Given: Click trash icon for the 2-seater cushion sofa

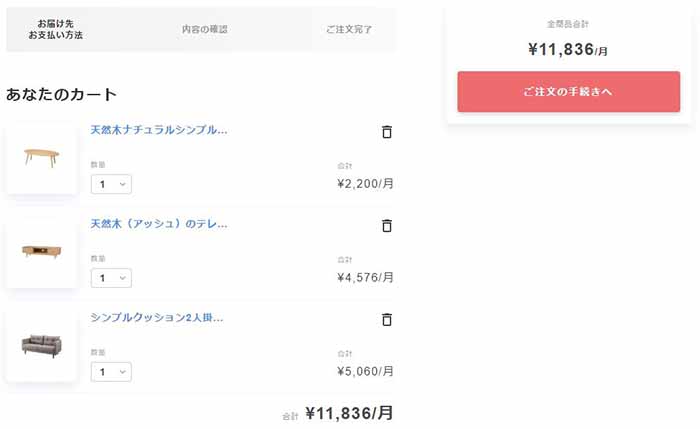Looking at the screenshot, I should (x=387, y=319).
